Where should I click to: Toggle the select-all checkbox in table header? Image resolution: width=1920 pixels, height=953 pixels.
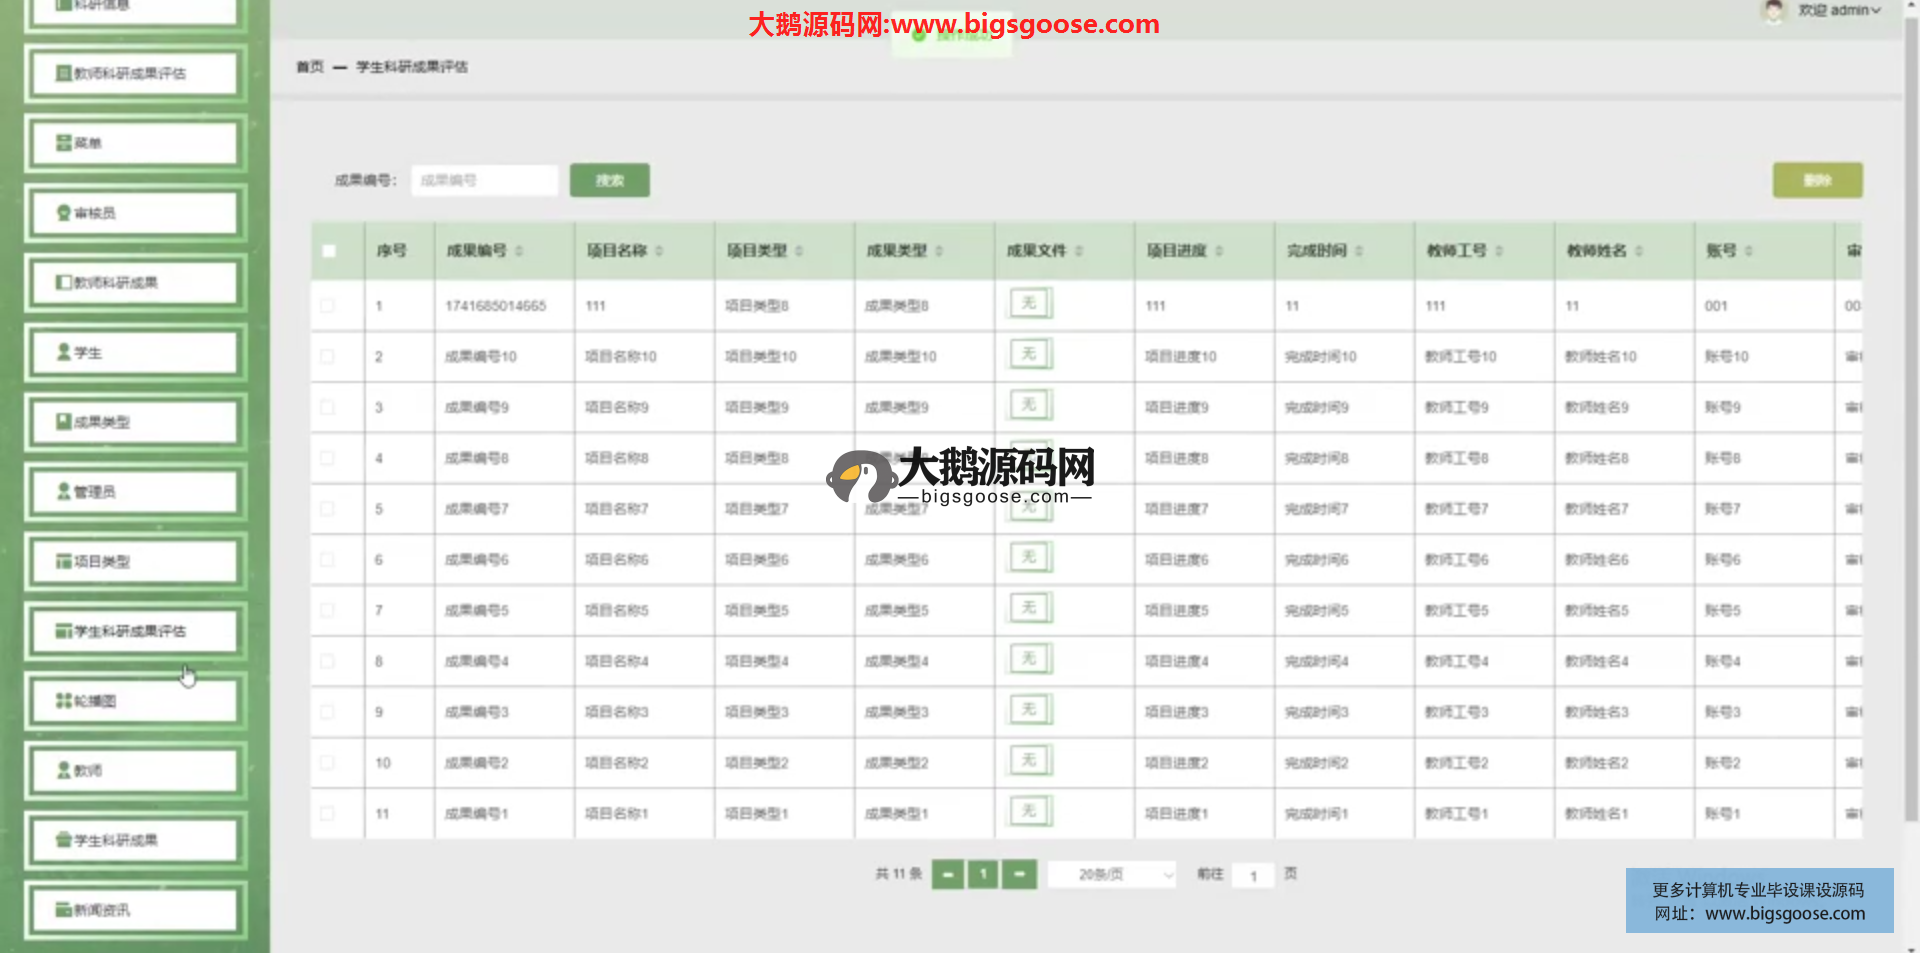coord(329,251)
